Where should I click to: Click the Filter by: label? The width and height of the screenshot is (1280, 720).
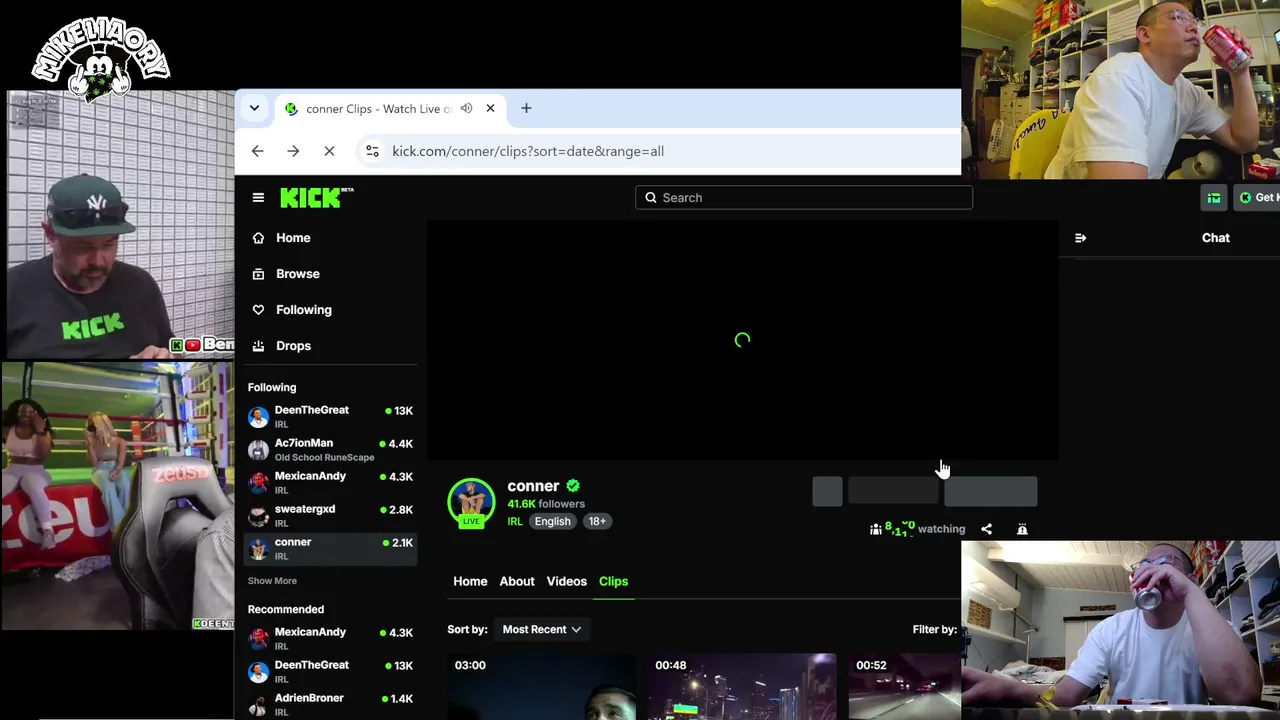(x=935, y=629)
